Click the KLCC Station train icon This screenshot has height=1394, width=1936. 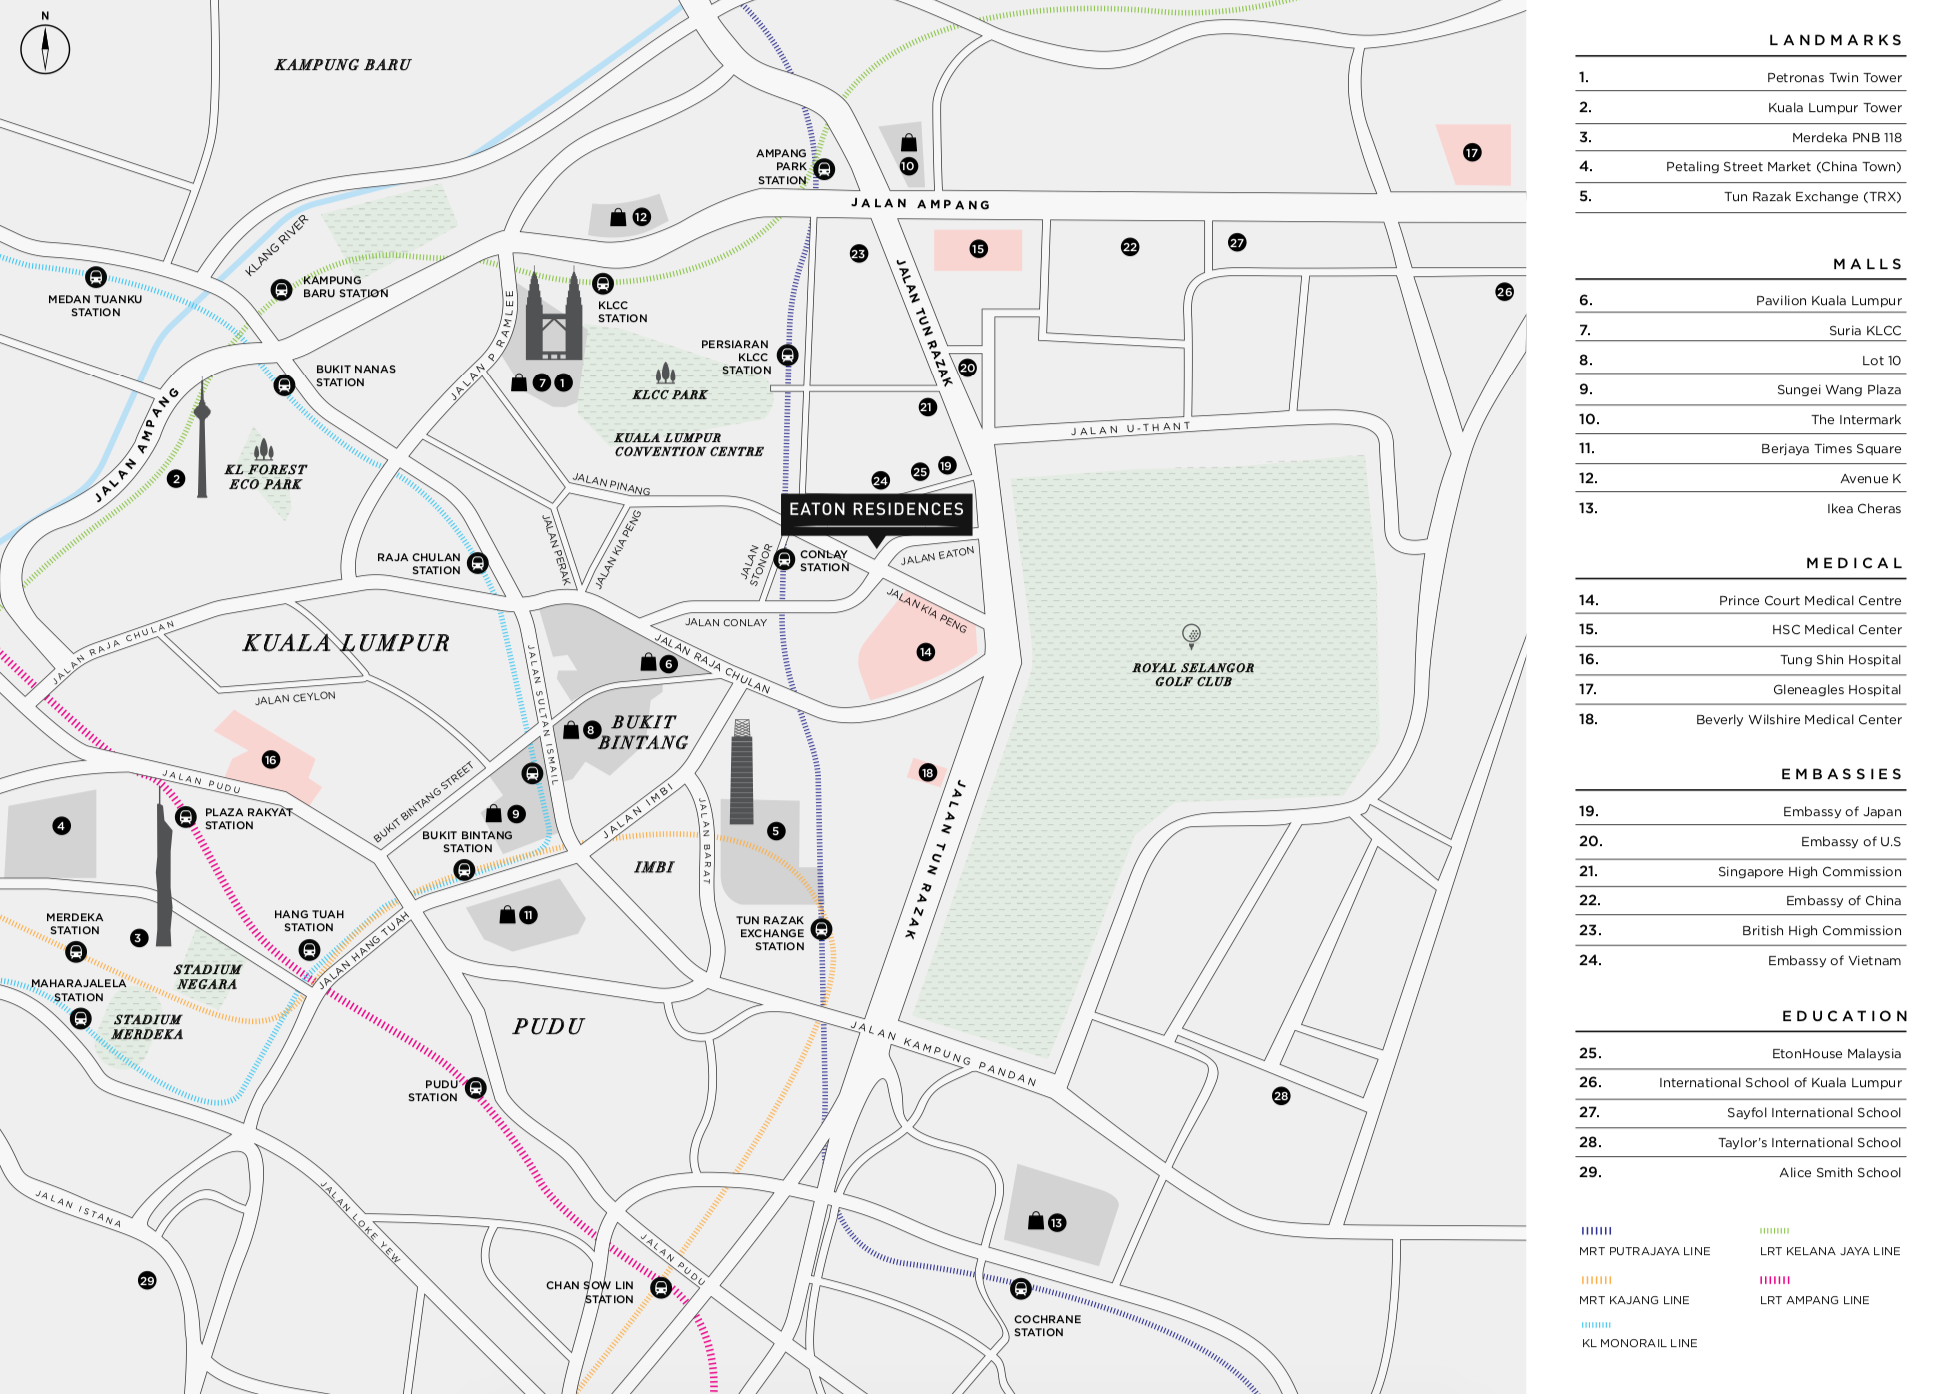tap(602, 284)
